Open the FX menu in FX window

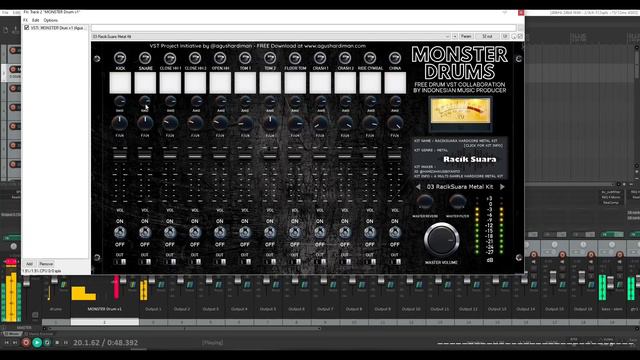click(x=25, y=20)
